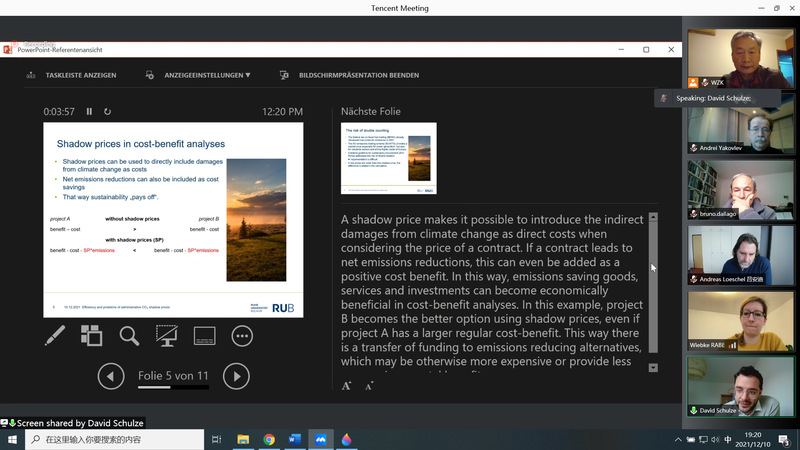Select the pen and laser pointer tool
This screenshot has width=800, height=450.
(55, 336)
